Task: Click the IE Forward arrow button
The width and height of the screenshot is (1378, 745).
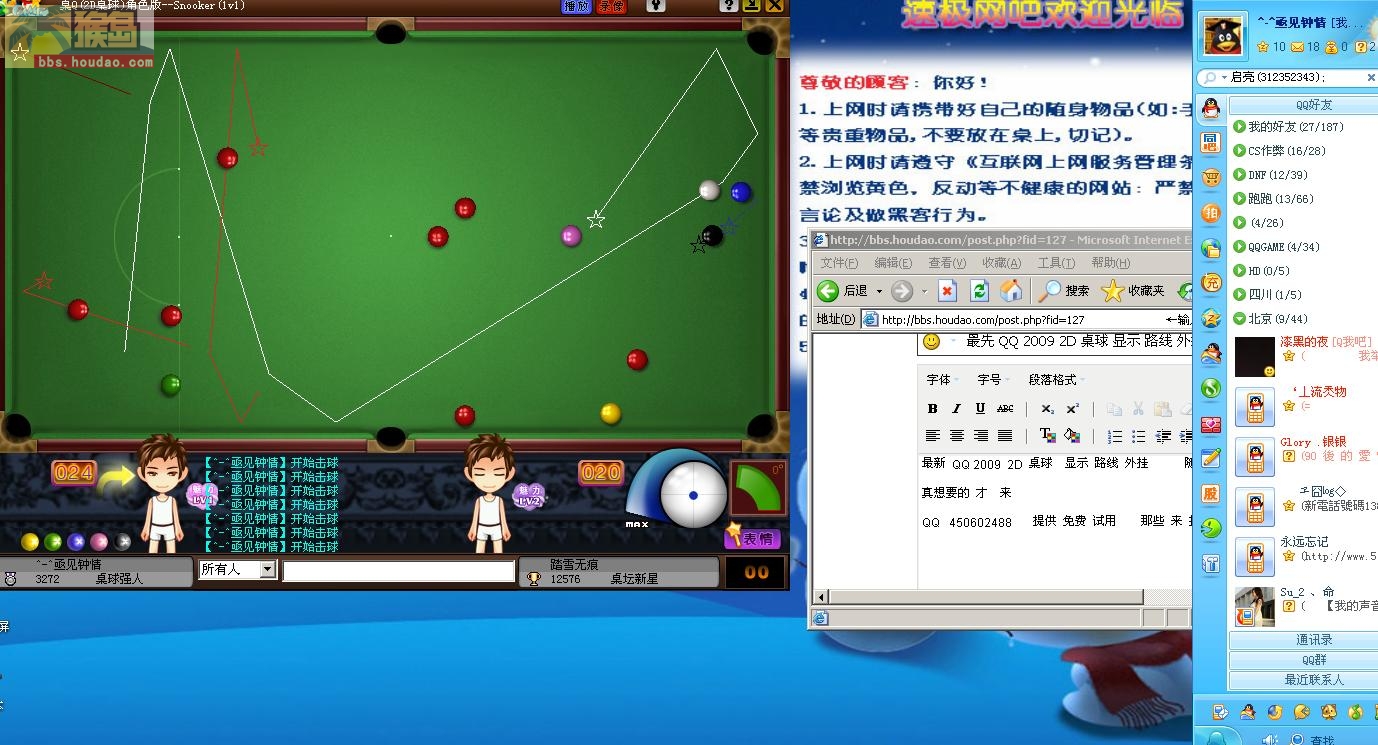Action: coord(902,291)
